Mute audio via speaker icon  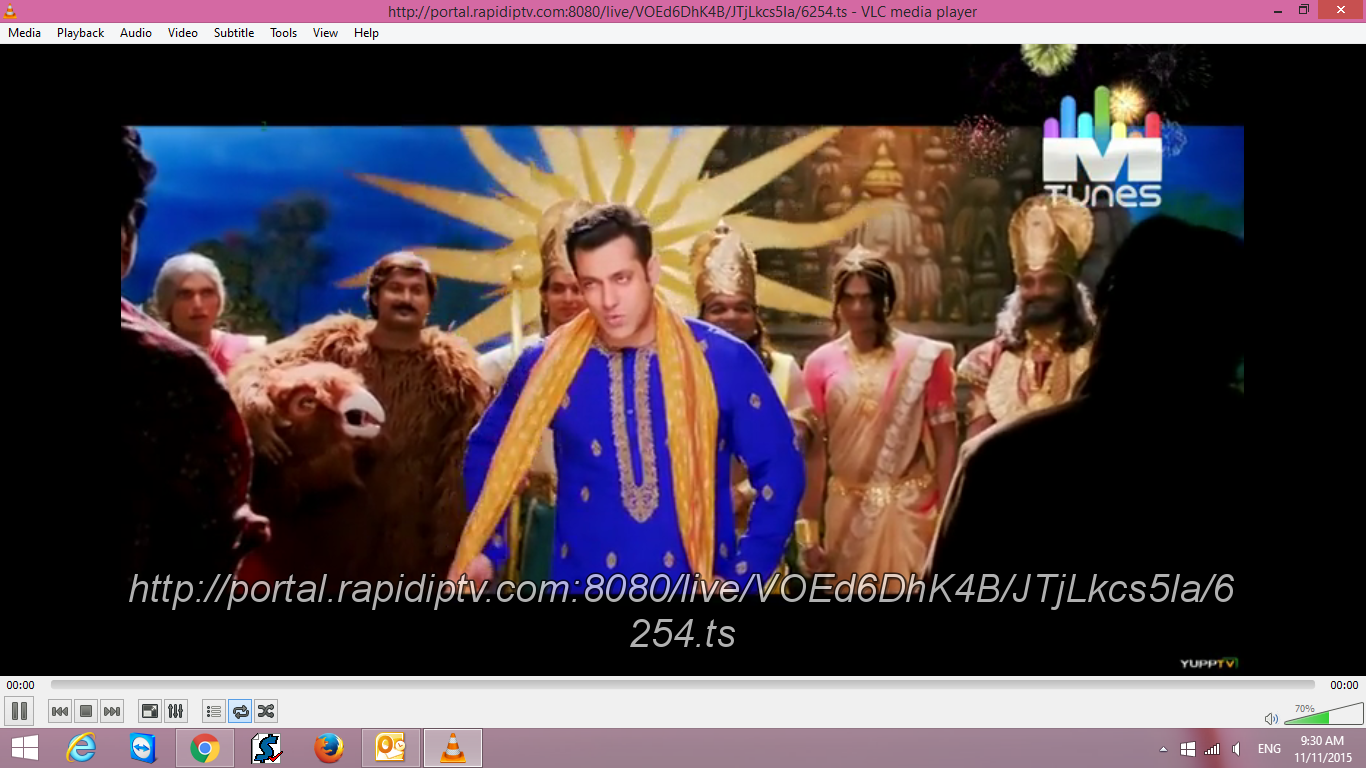(x=1271, y=718)
